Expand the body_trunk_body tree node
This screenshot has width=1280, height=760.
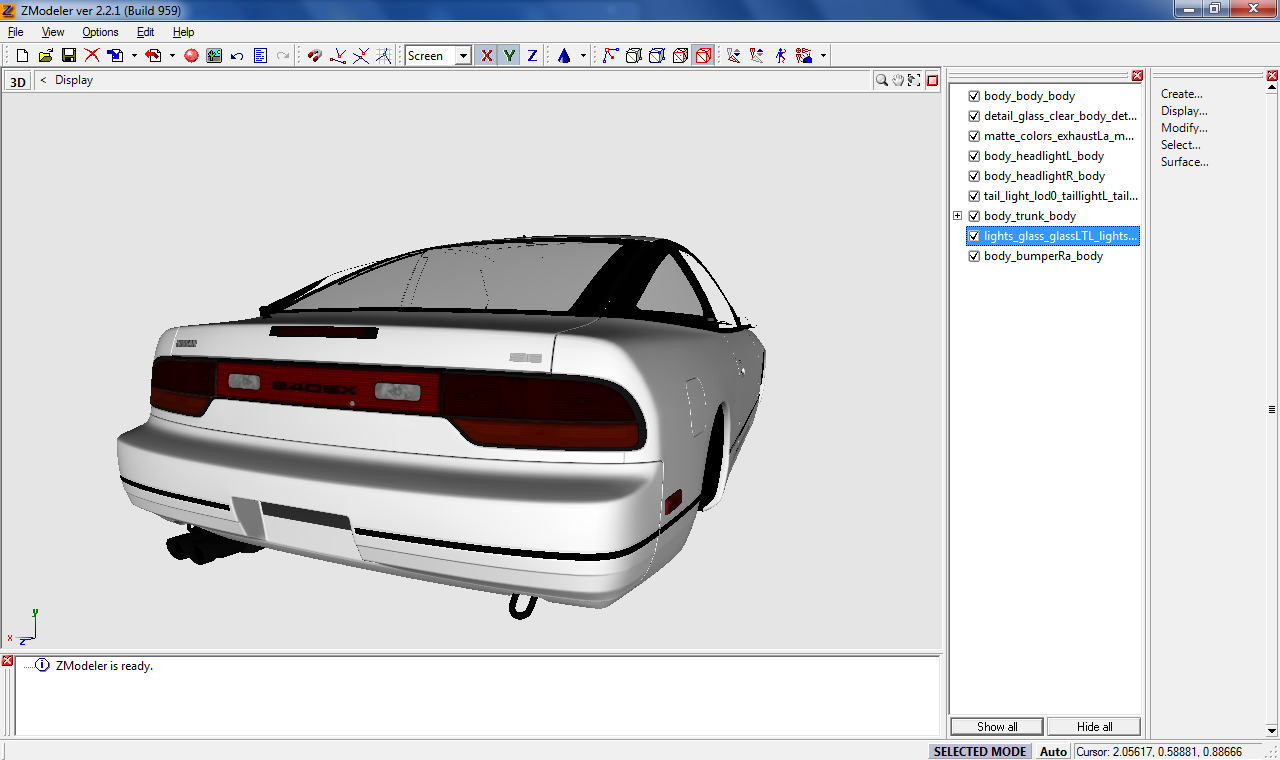click(957, 216)
